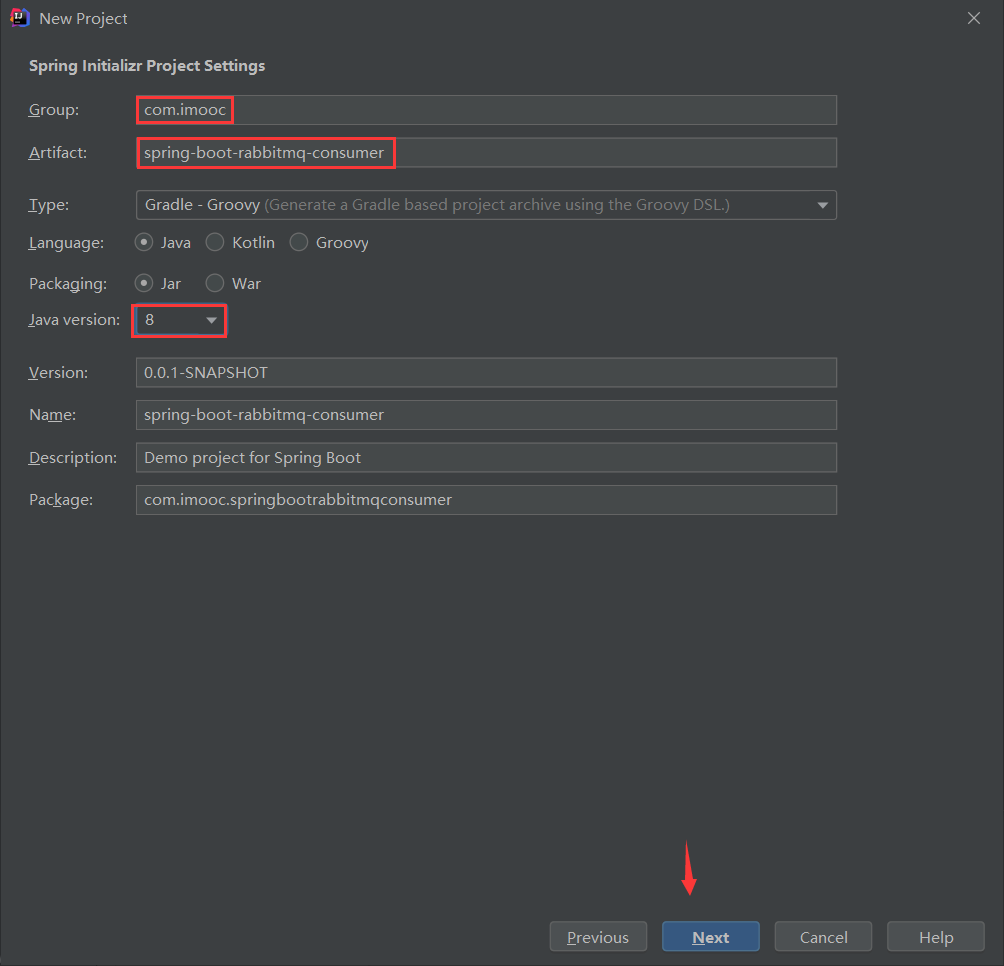Screen dimensions: 1004x966
Task: Click the "Packaging:" label
Action: 68,284
